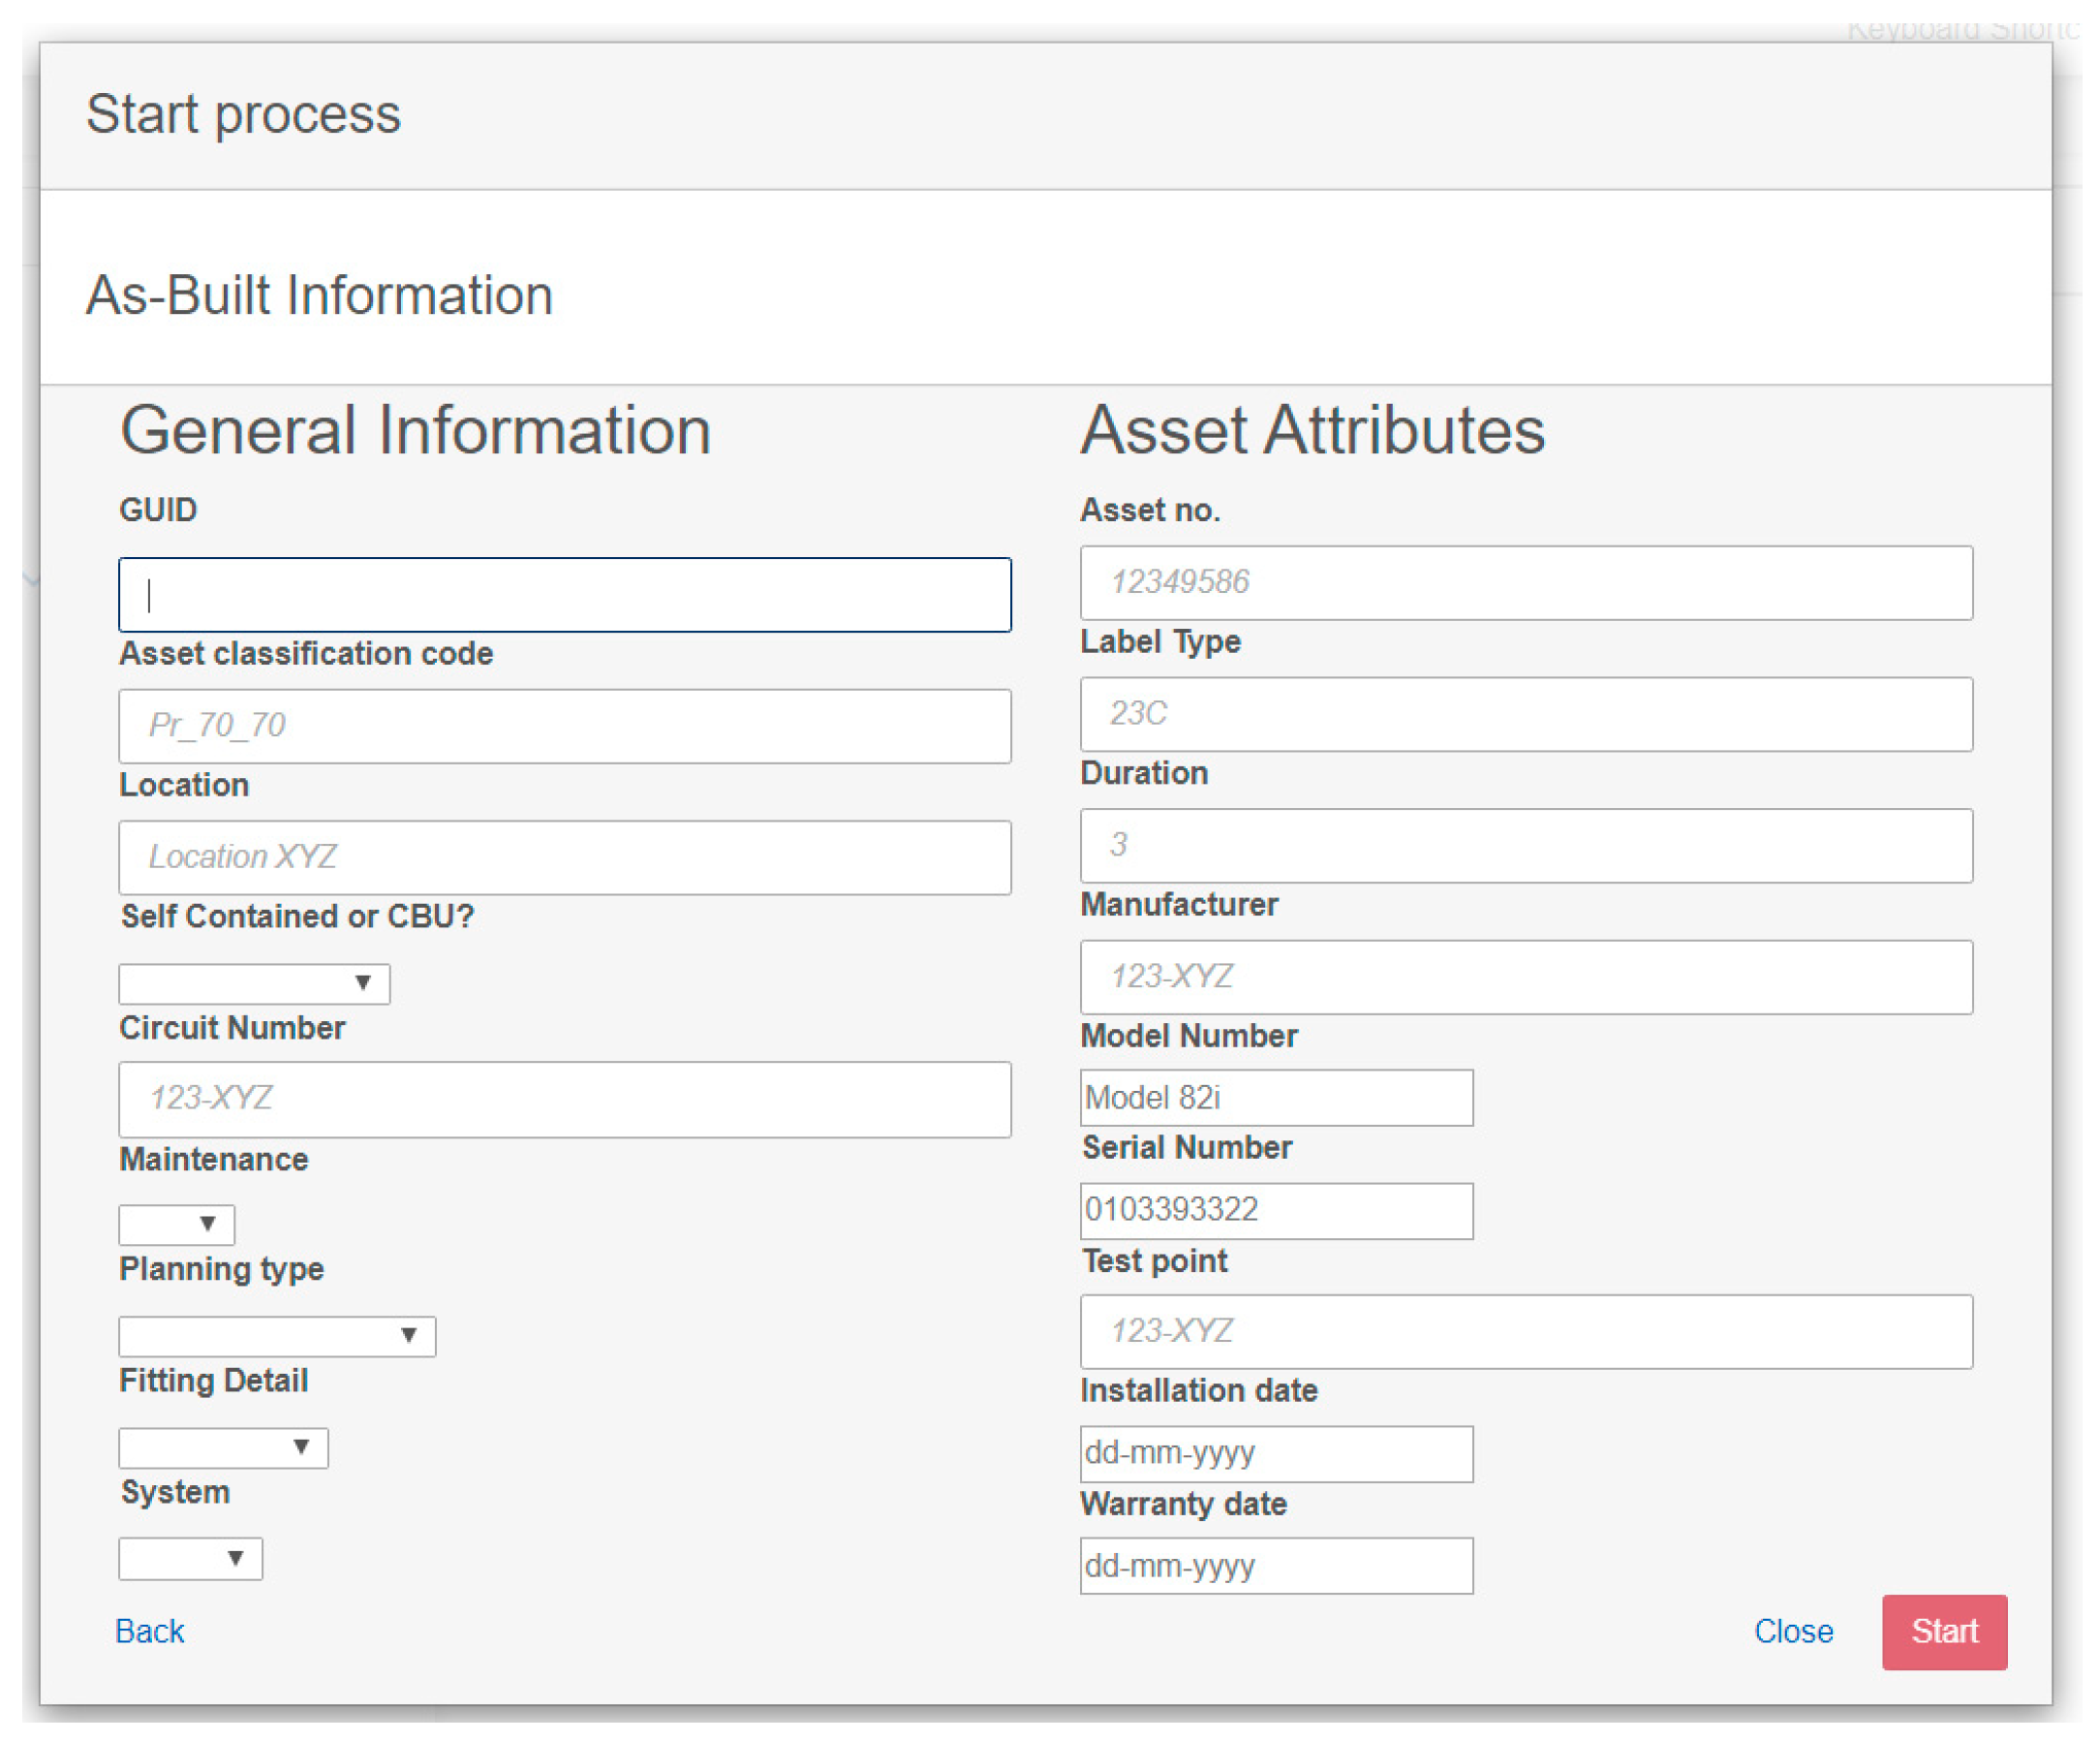Screen dimensions: 2100x1741
Task: Focus the Label Type field
Action: pos(1526,714)
